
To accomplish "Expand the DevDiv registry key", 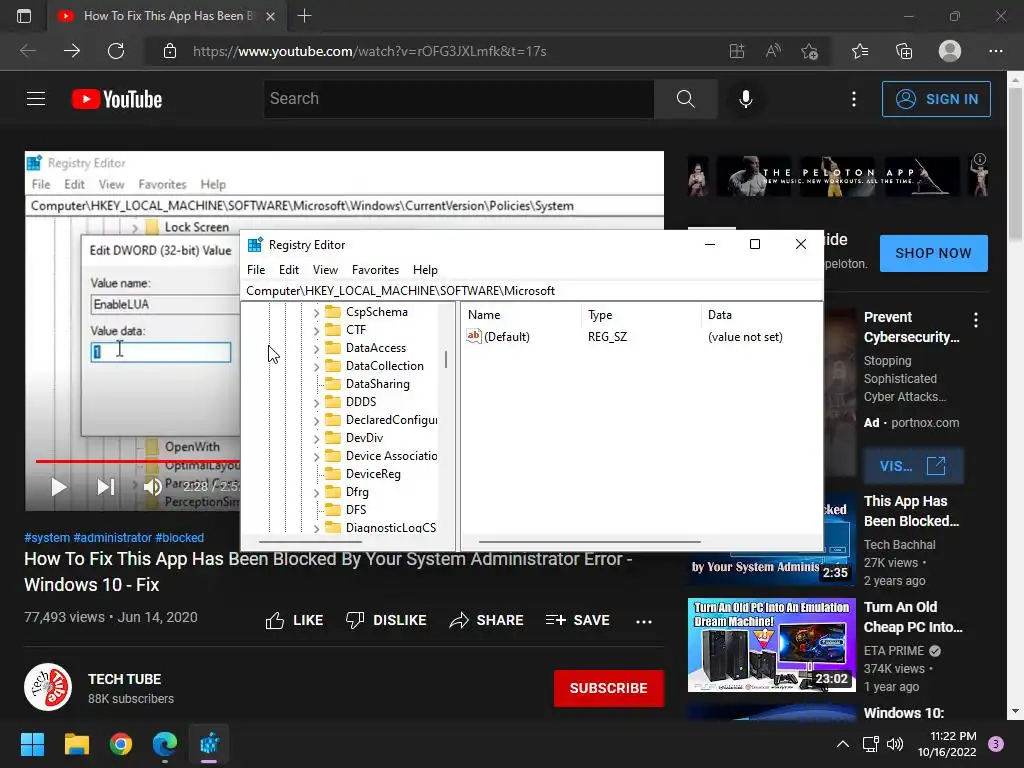I will (316, 439).
